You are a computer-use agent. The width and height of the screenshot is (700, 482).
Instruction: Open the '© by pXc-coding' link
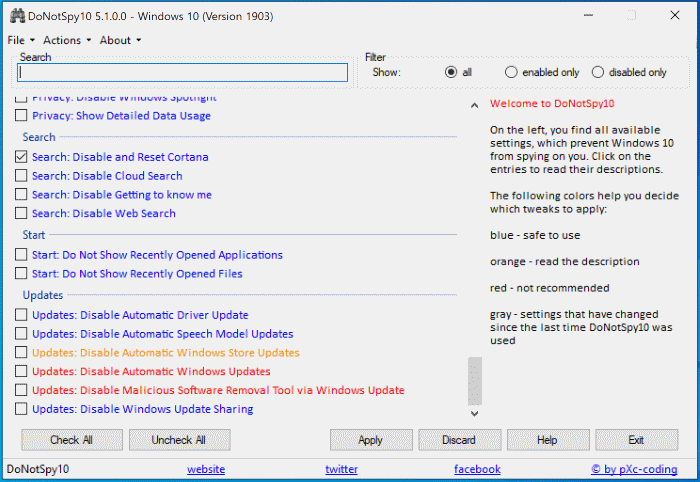click(634, 469)
